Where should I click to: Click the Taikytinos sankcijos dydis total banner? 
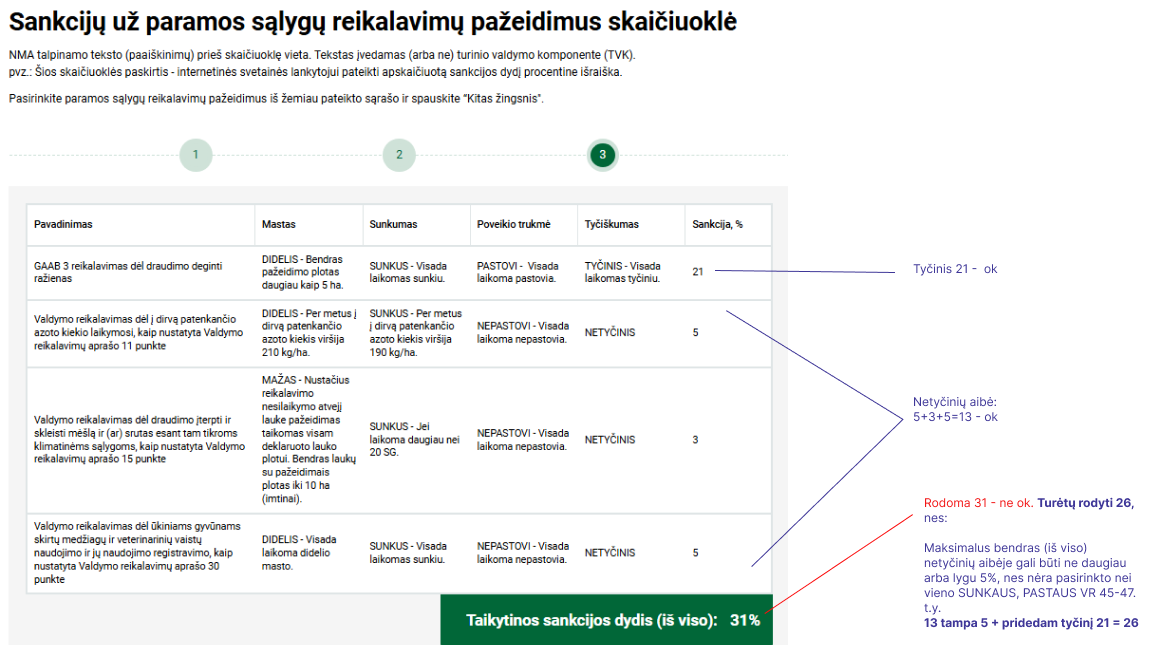tap(606, 620)
